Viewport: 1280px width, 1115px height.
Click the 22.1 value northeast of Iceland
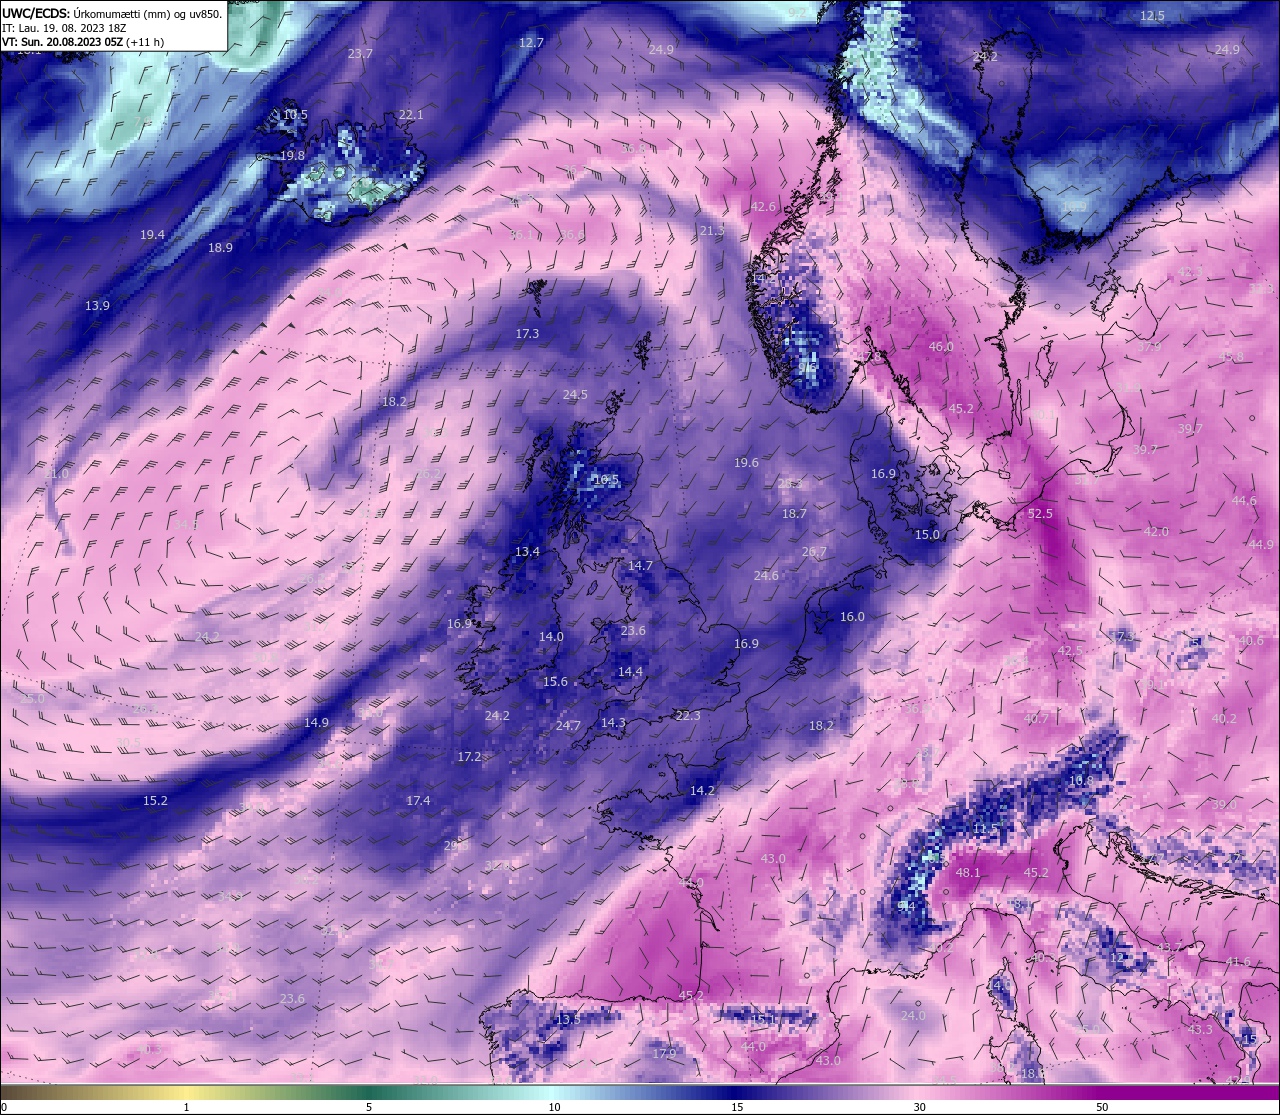pos(411,115)
